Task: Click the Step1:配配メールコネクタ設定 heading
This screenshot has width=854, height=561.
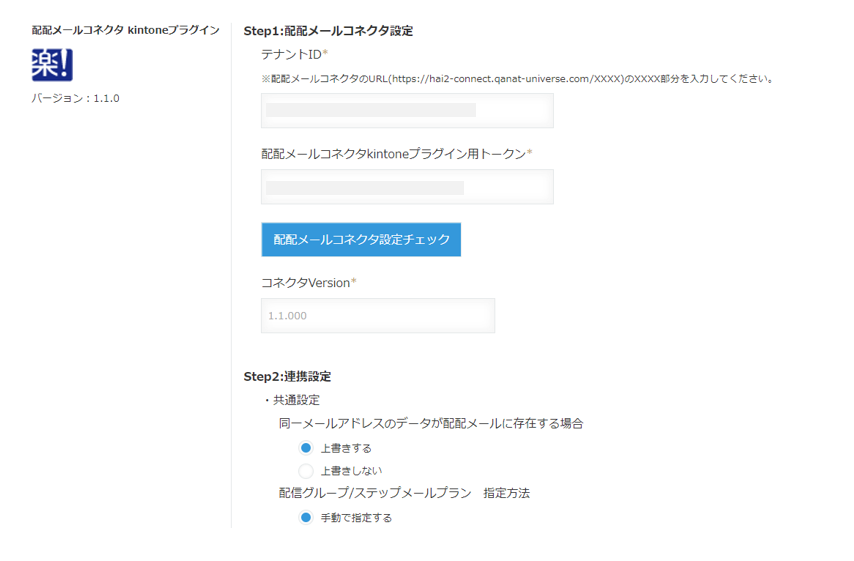Action: (x=328, y=31)
